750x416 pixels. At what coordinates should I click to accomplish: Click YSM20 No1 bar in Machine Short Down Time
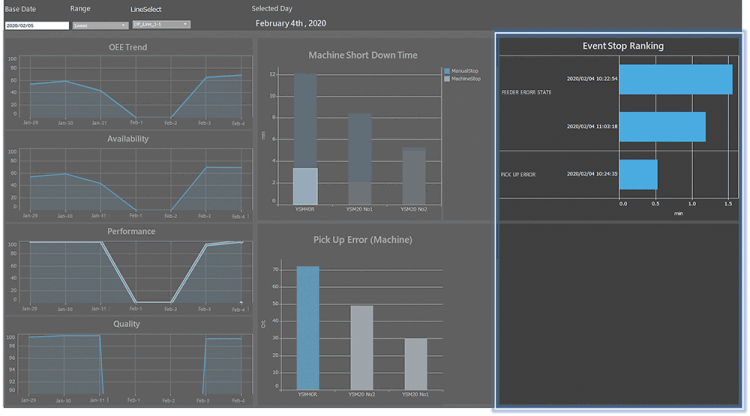(x=359, y=160)
